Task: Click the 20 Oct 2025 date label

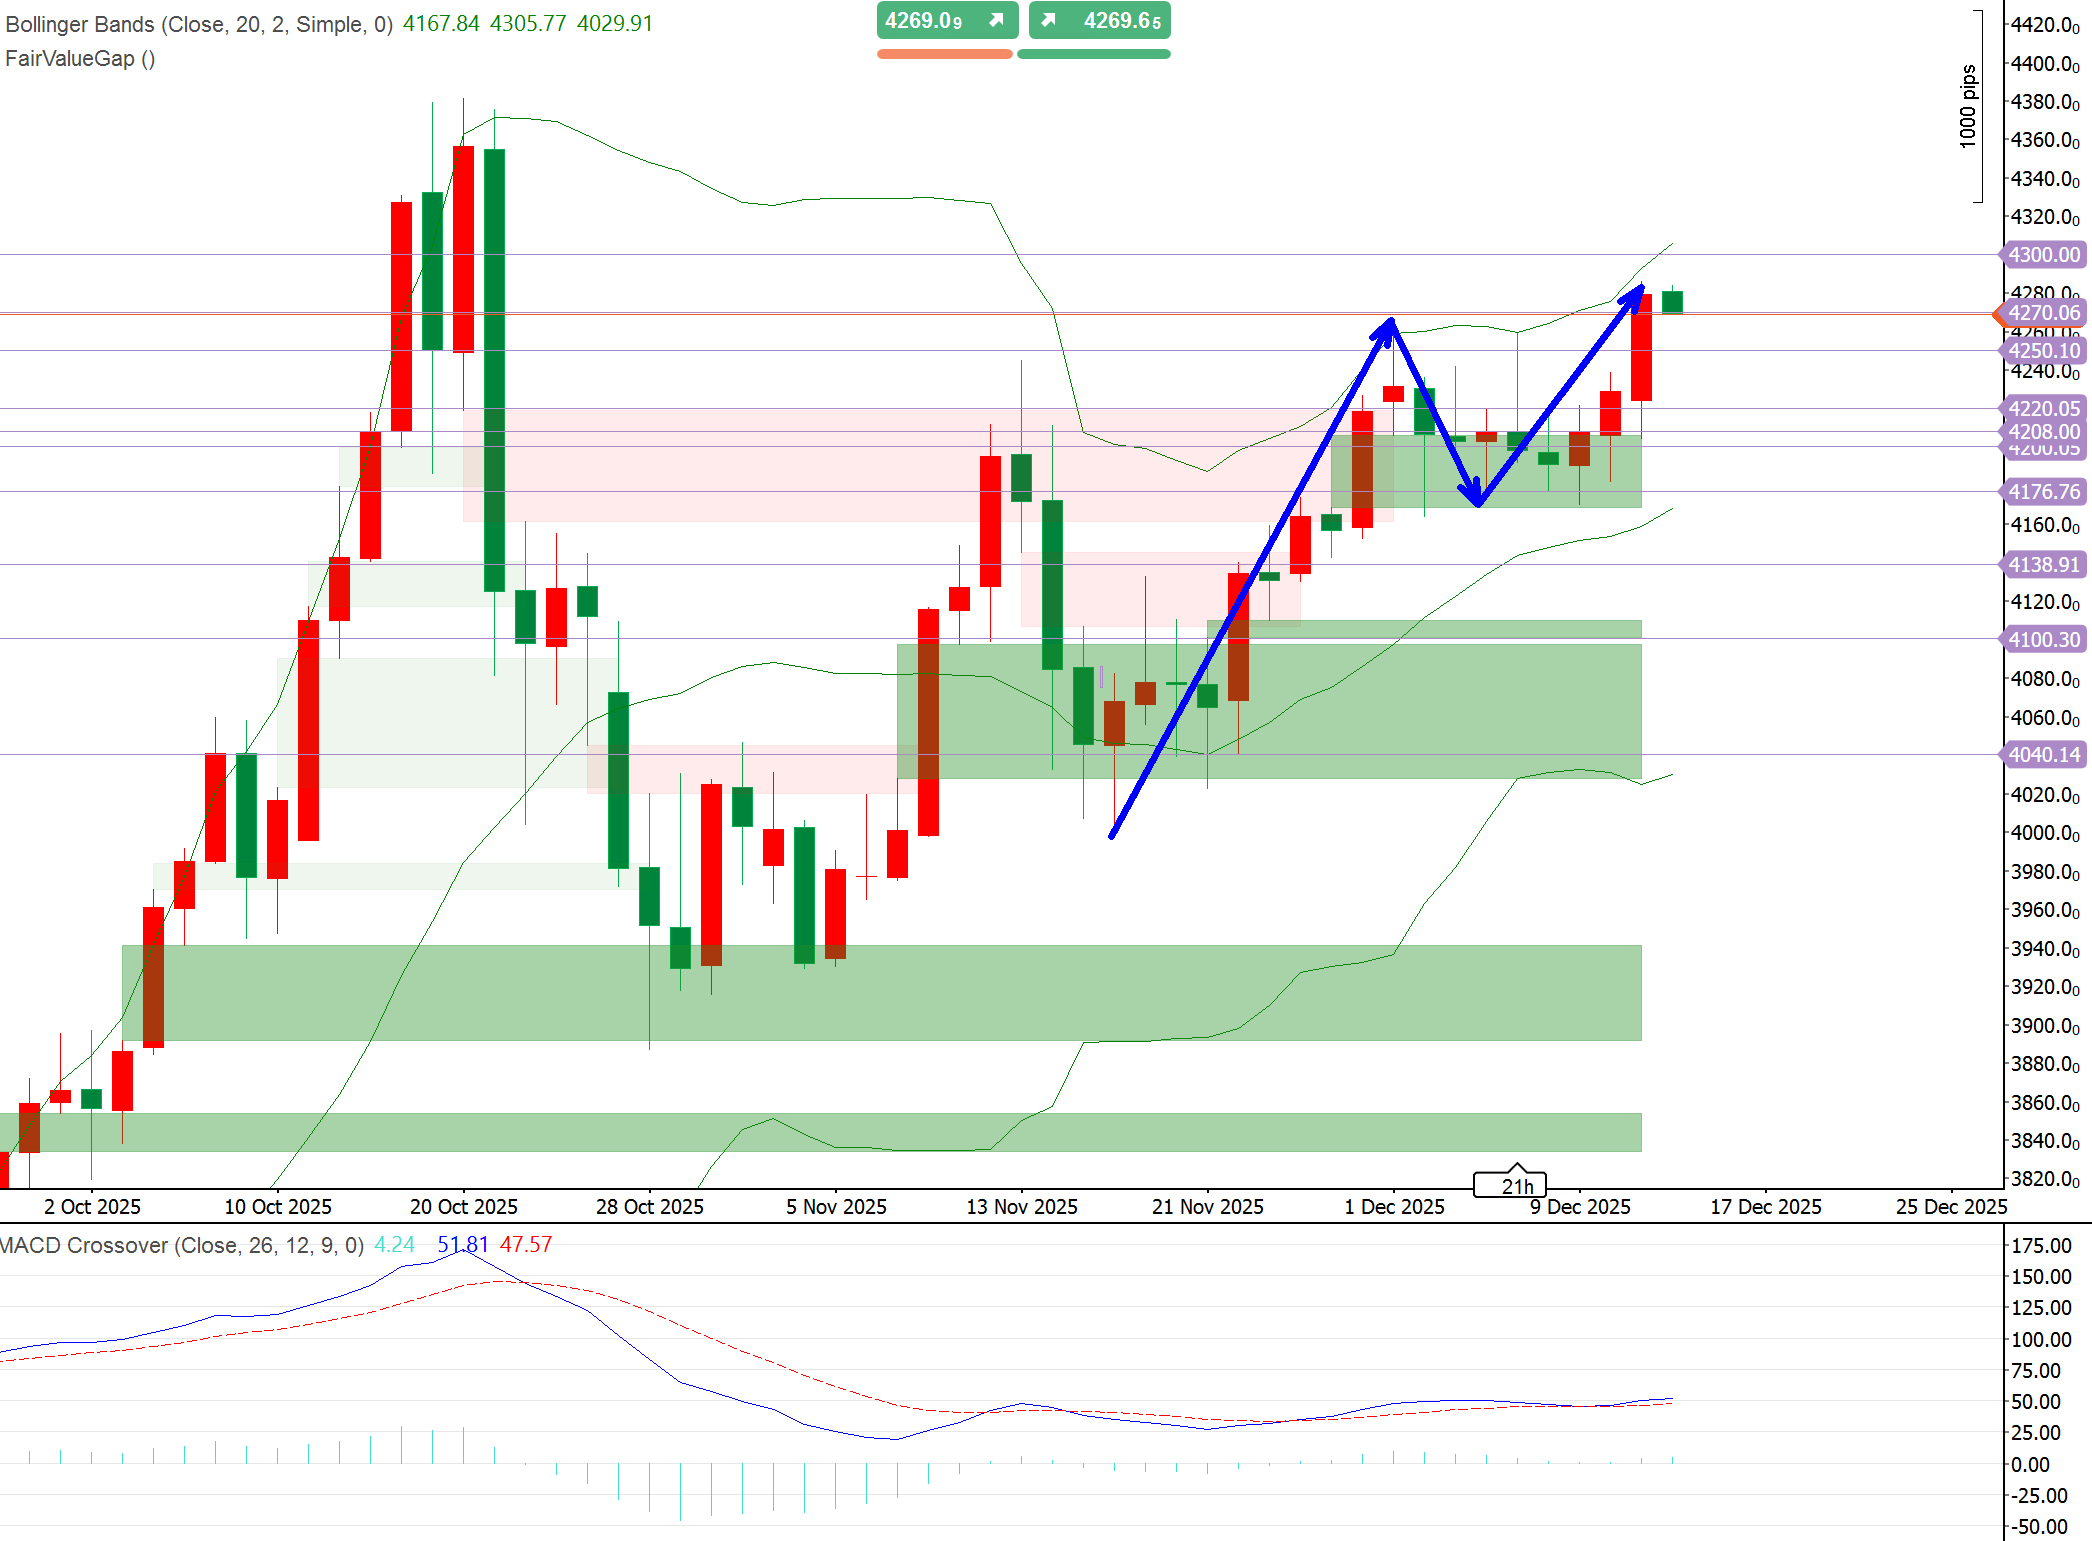Action: [x=464, y=1207]
